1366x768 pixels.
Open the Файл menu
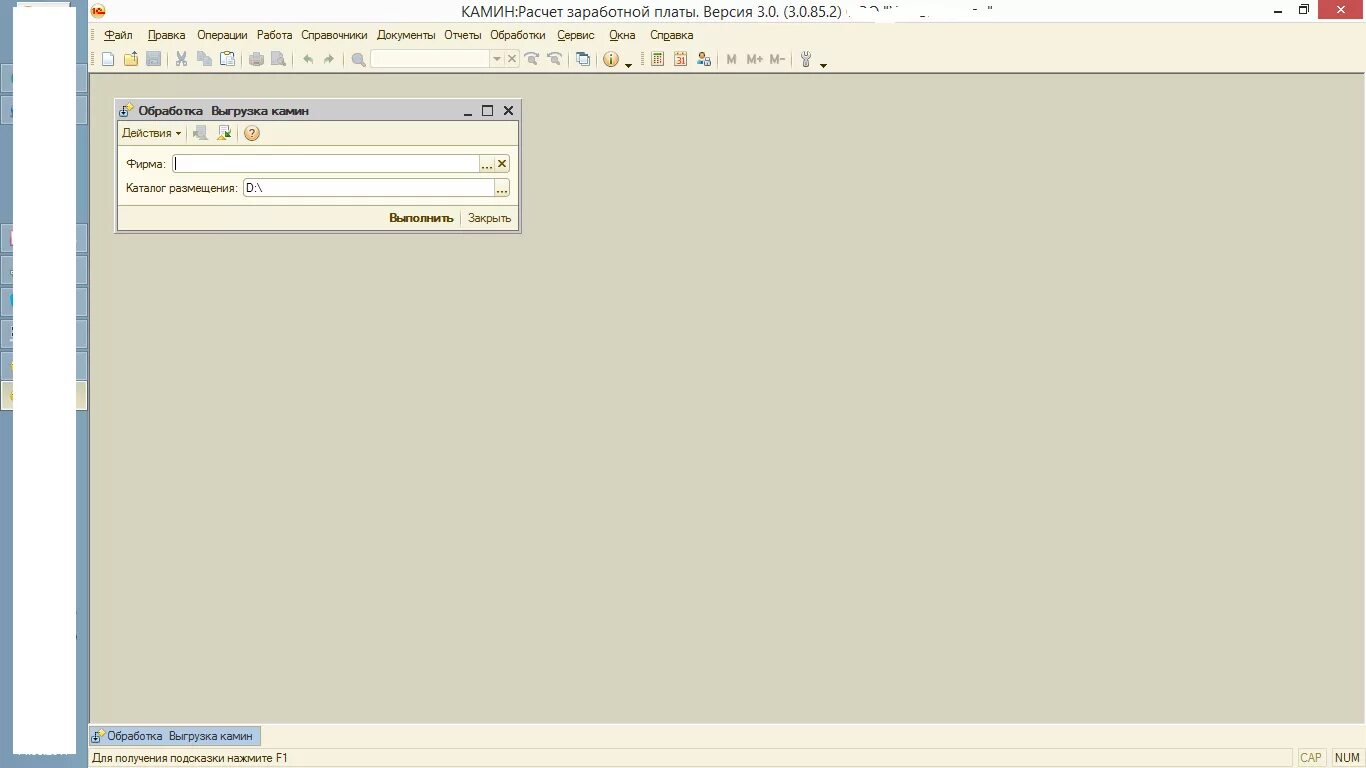118,35
